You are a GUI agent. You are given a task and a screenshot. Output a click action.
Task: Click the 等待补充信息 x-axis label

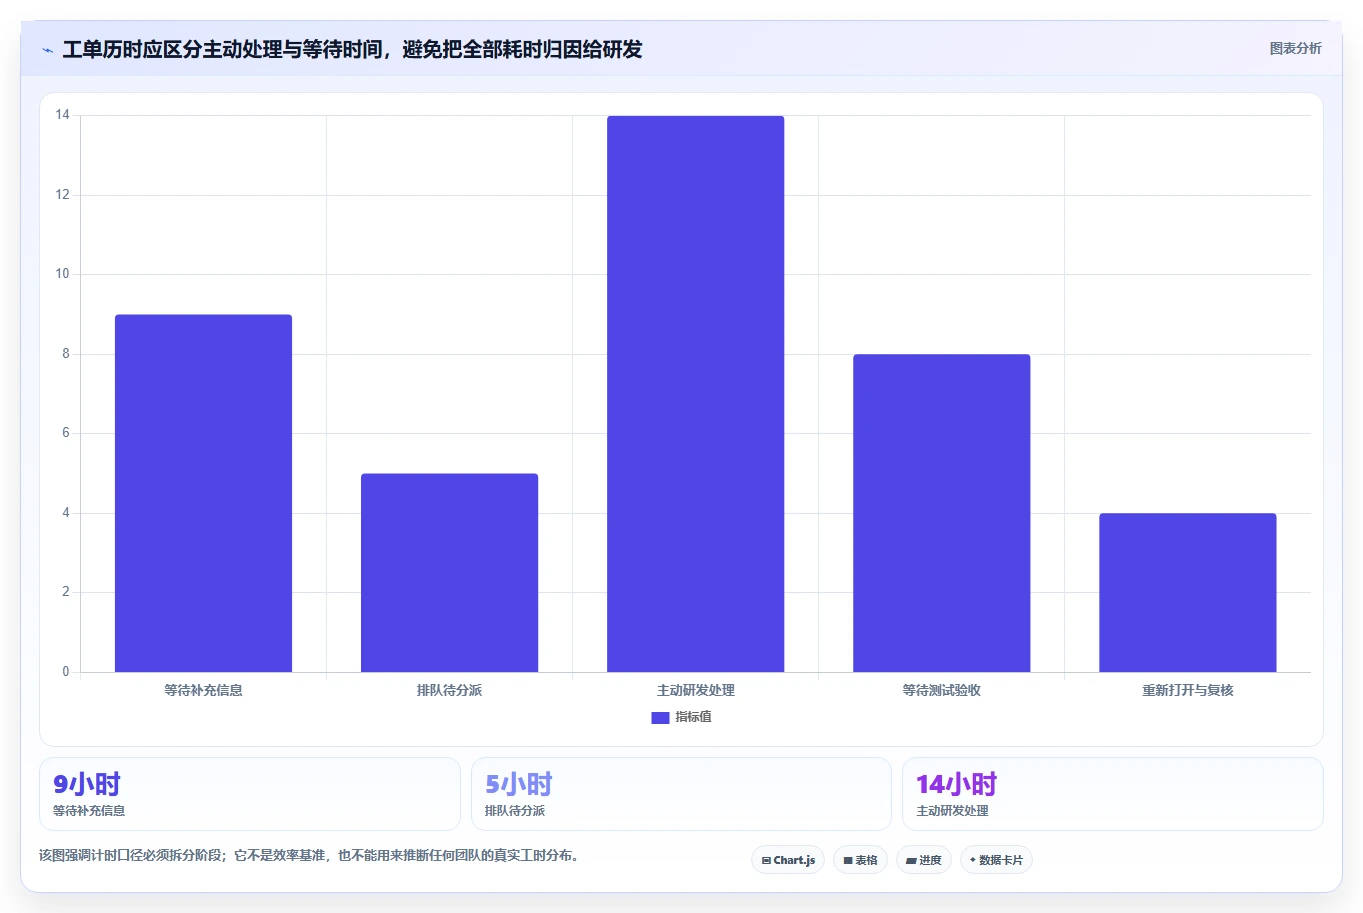(x=203, y=690)
